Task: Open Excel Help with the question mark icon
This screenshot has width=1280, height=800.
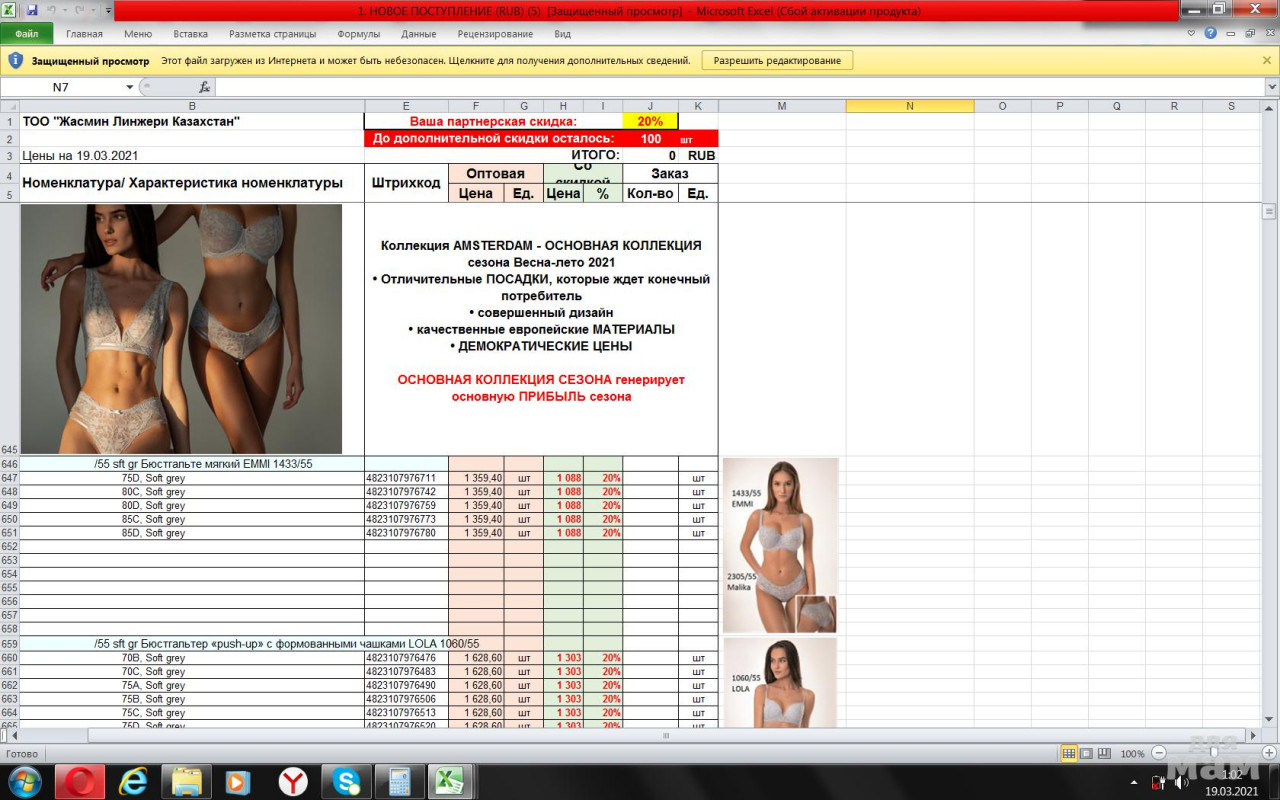Action: [x=1211, y=33]
